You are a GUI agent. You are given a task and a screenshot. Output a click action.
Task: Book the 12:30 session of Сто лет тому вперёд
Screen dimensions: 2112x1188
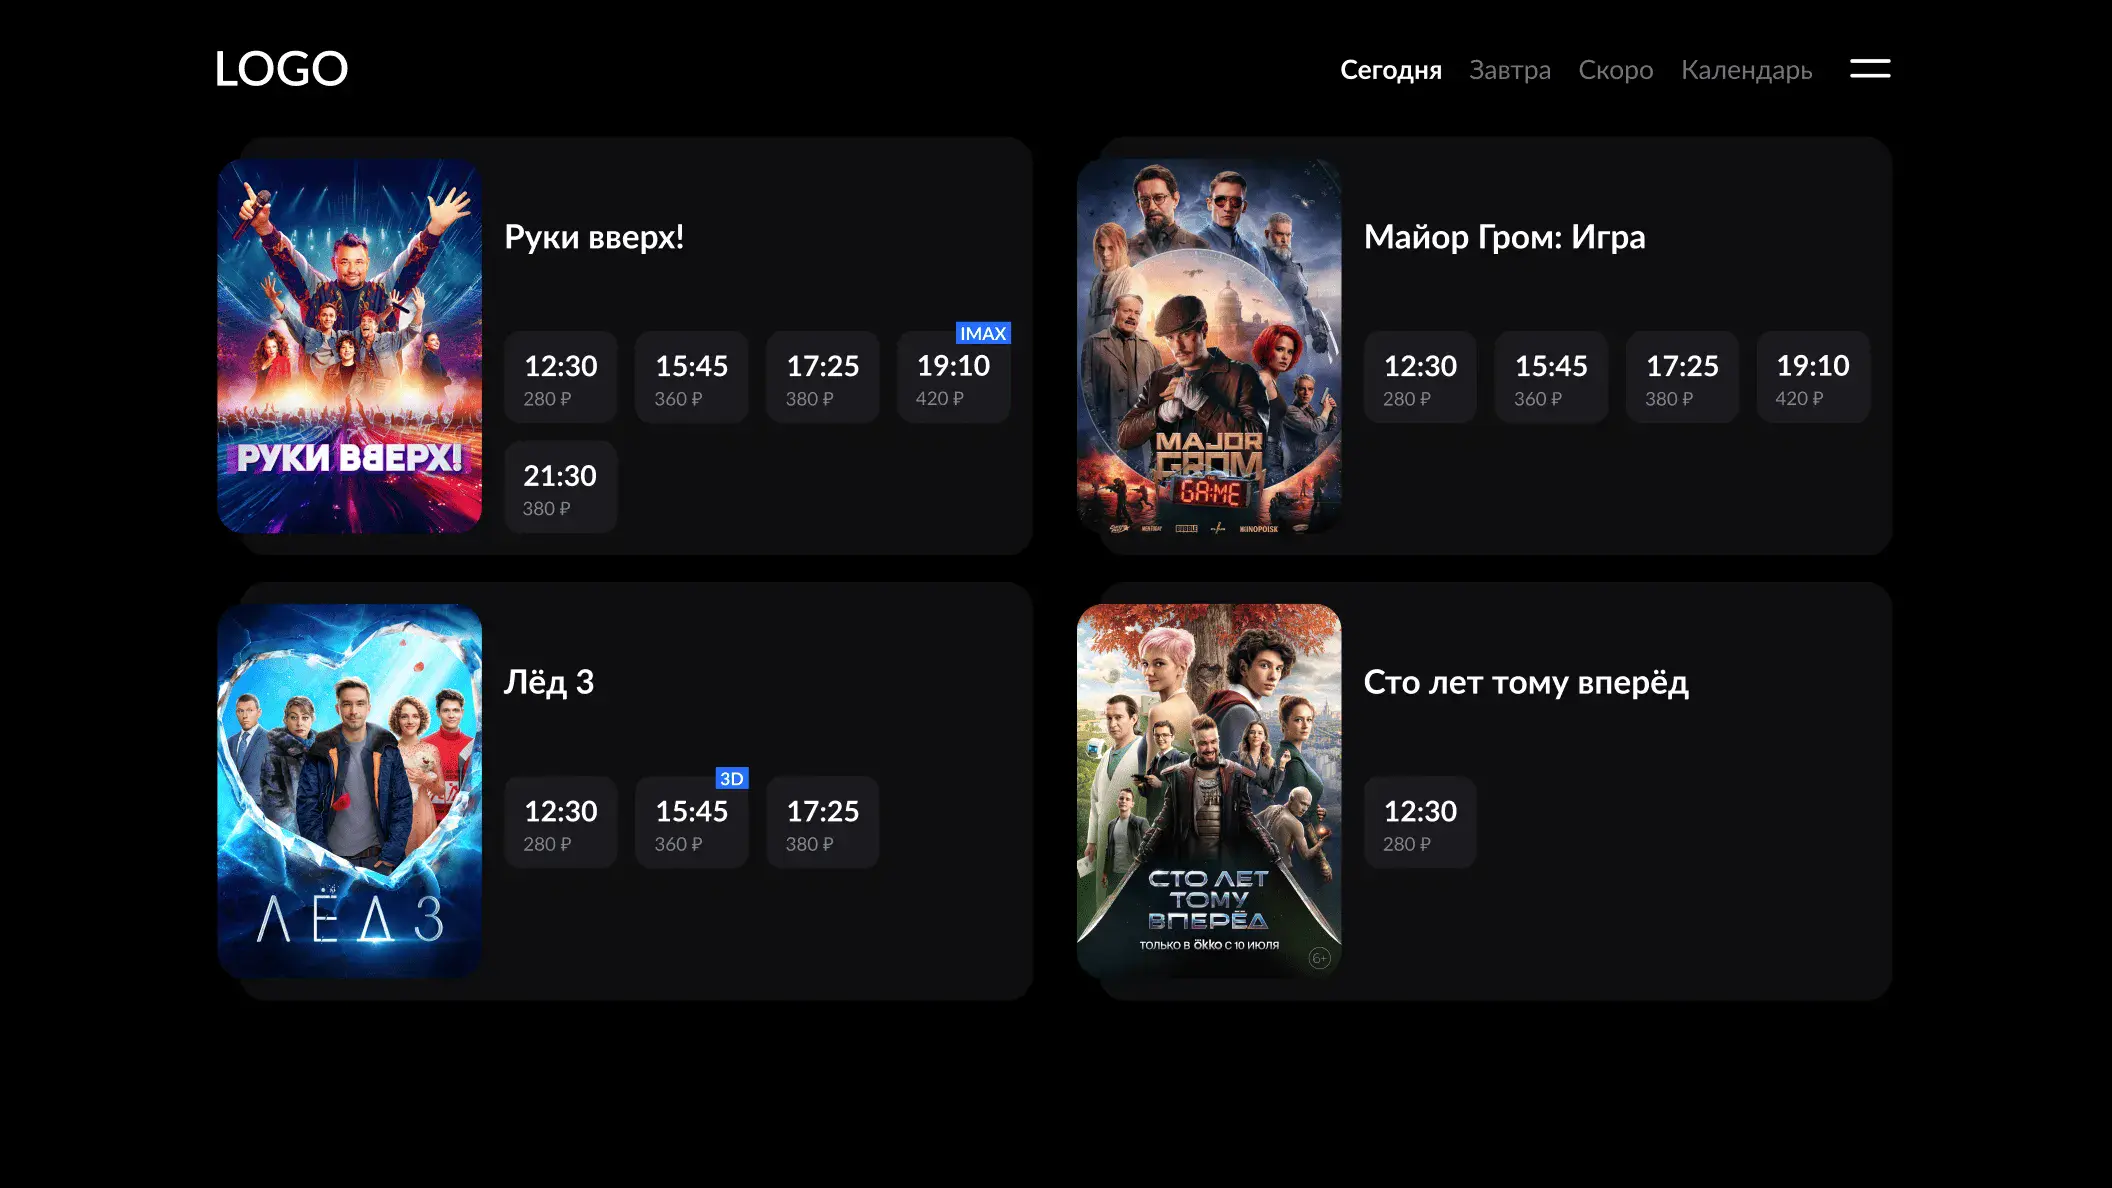[1420, 822]
